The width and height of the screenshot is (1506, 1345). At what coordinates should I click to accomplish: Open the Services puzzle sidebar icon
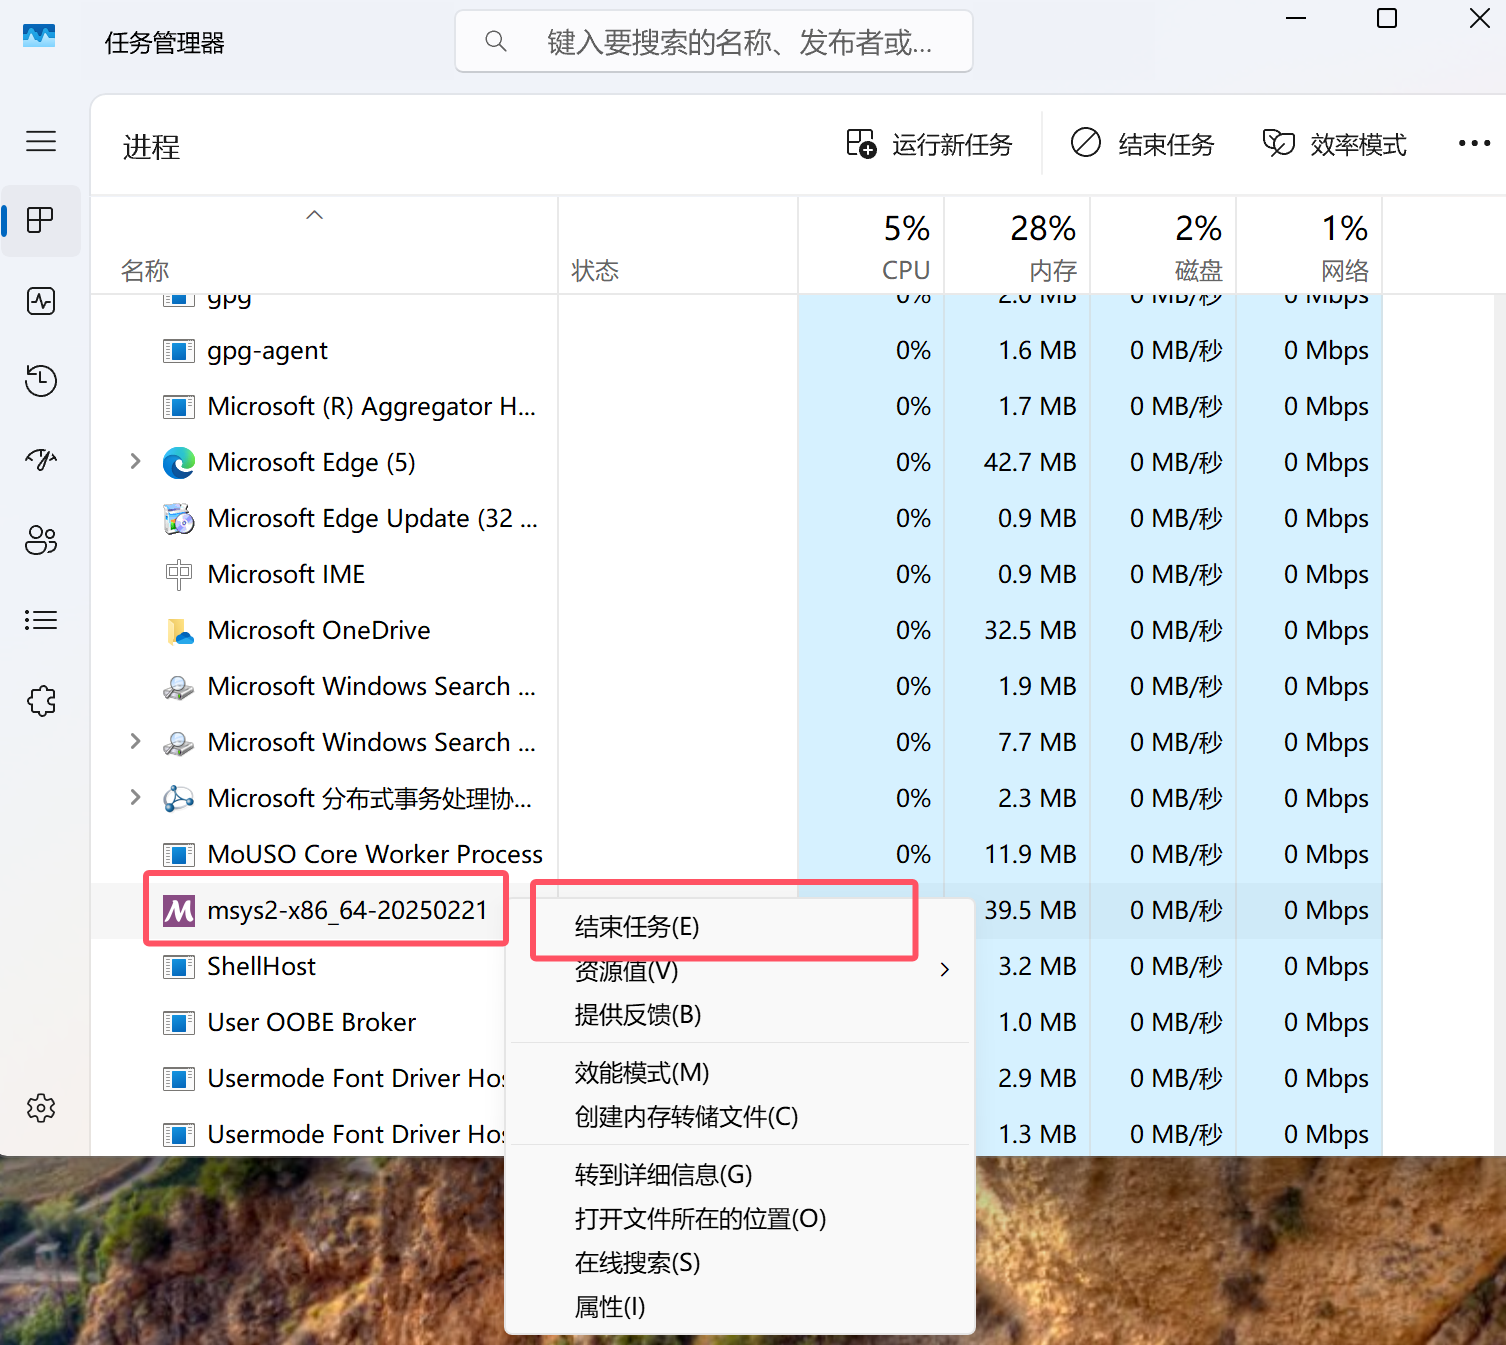(x=41, y=701)
